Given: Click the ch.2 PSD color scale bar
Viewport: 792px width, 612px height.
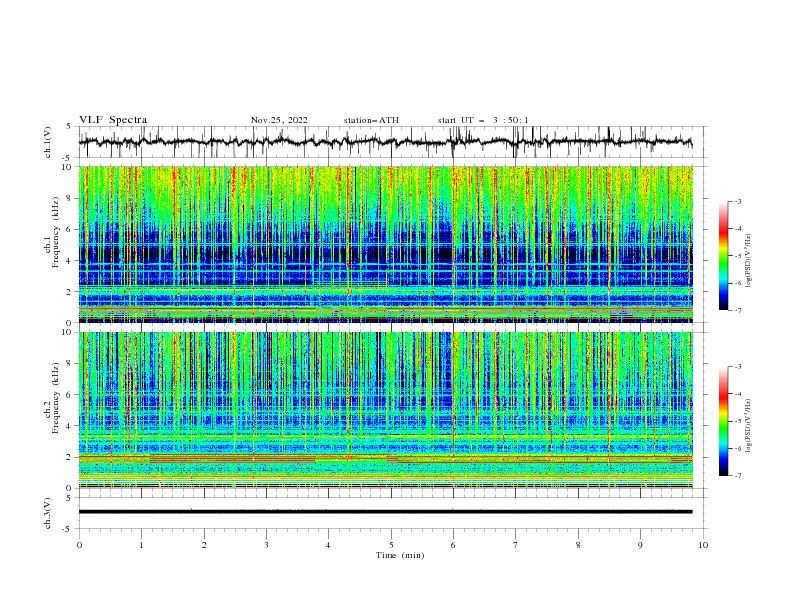Looking at the screenshot, I should pyautogui.click(x=723, y=421).
